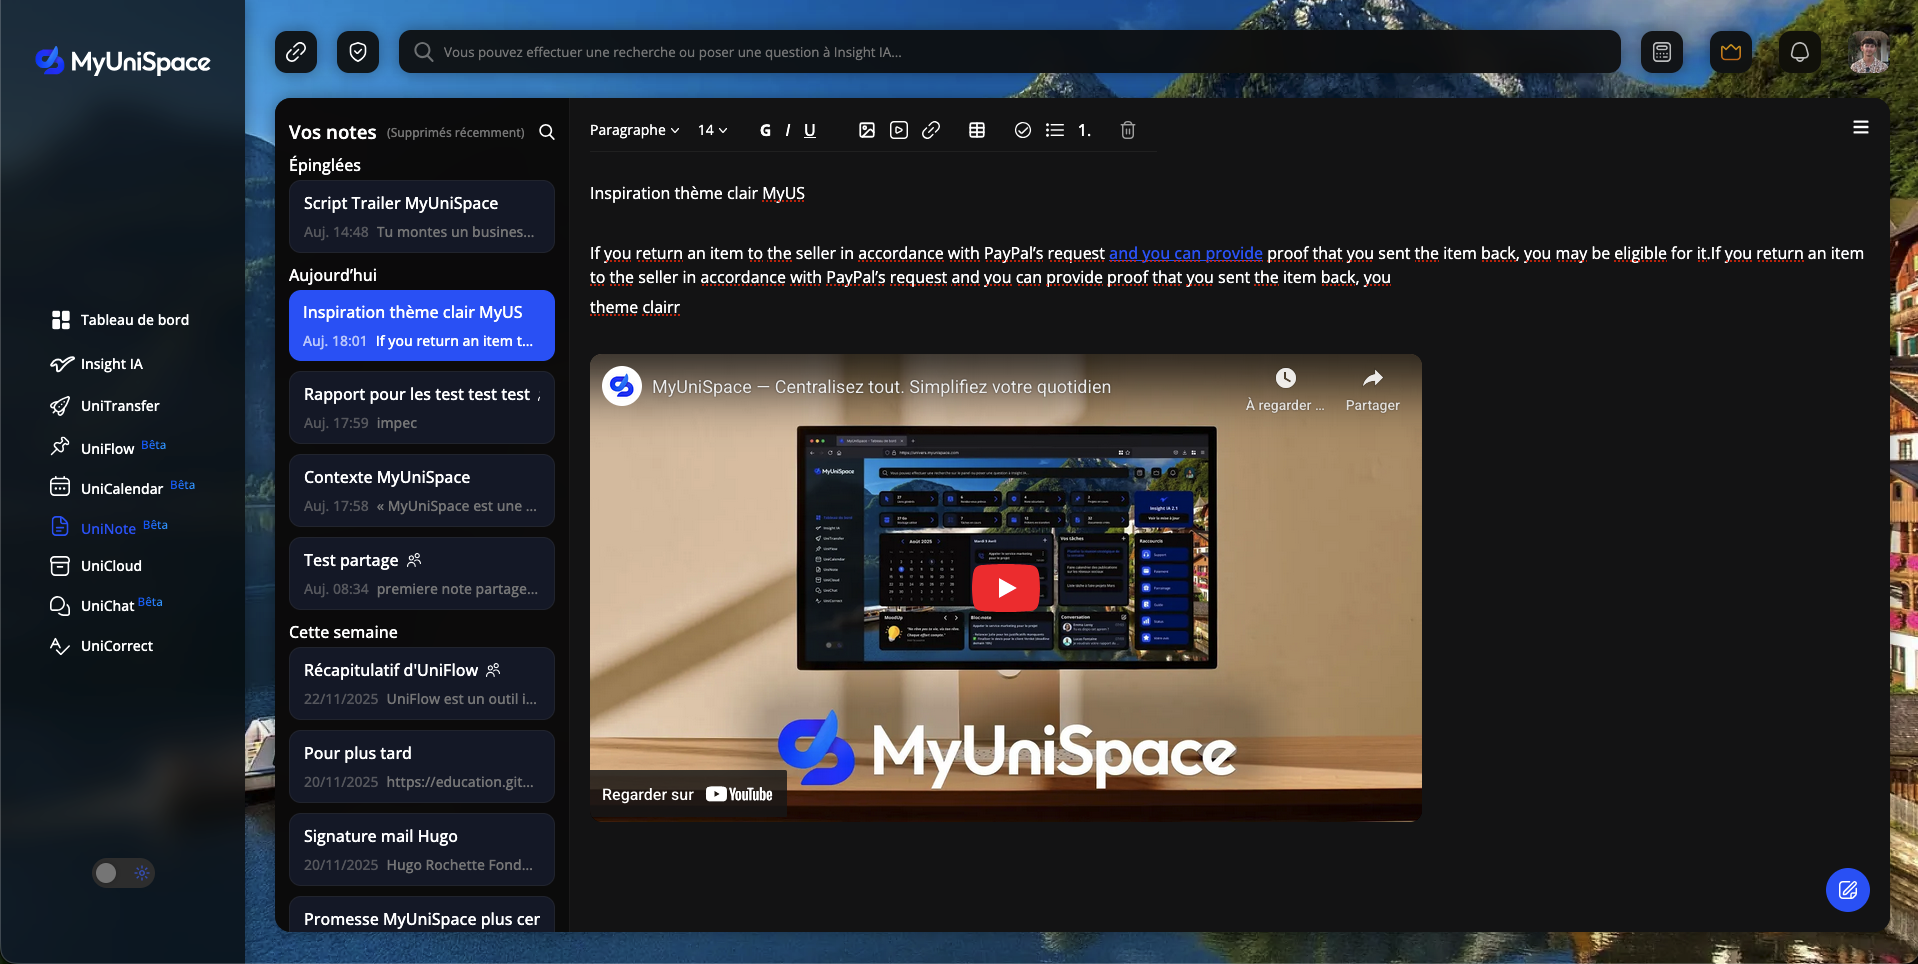
Task: Insert a hyperlink with the editor link icon
Action: [931, 130]
